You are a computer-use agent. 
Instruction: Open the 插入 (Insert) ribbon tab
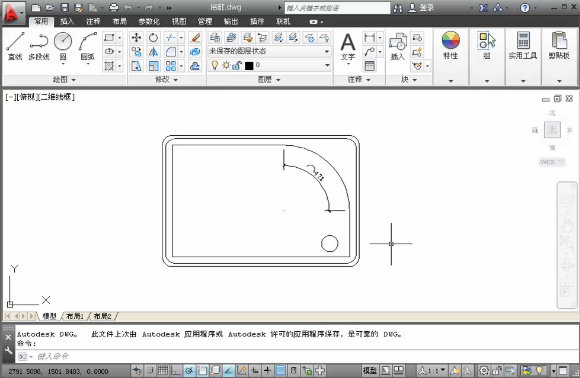coord(67,21)
